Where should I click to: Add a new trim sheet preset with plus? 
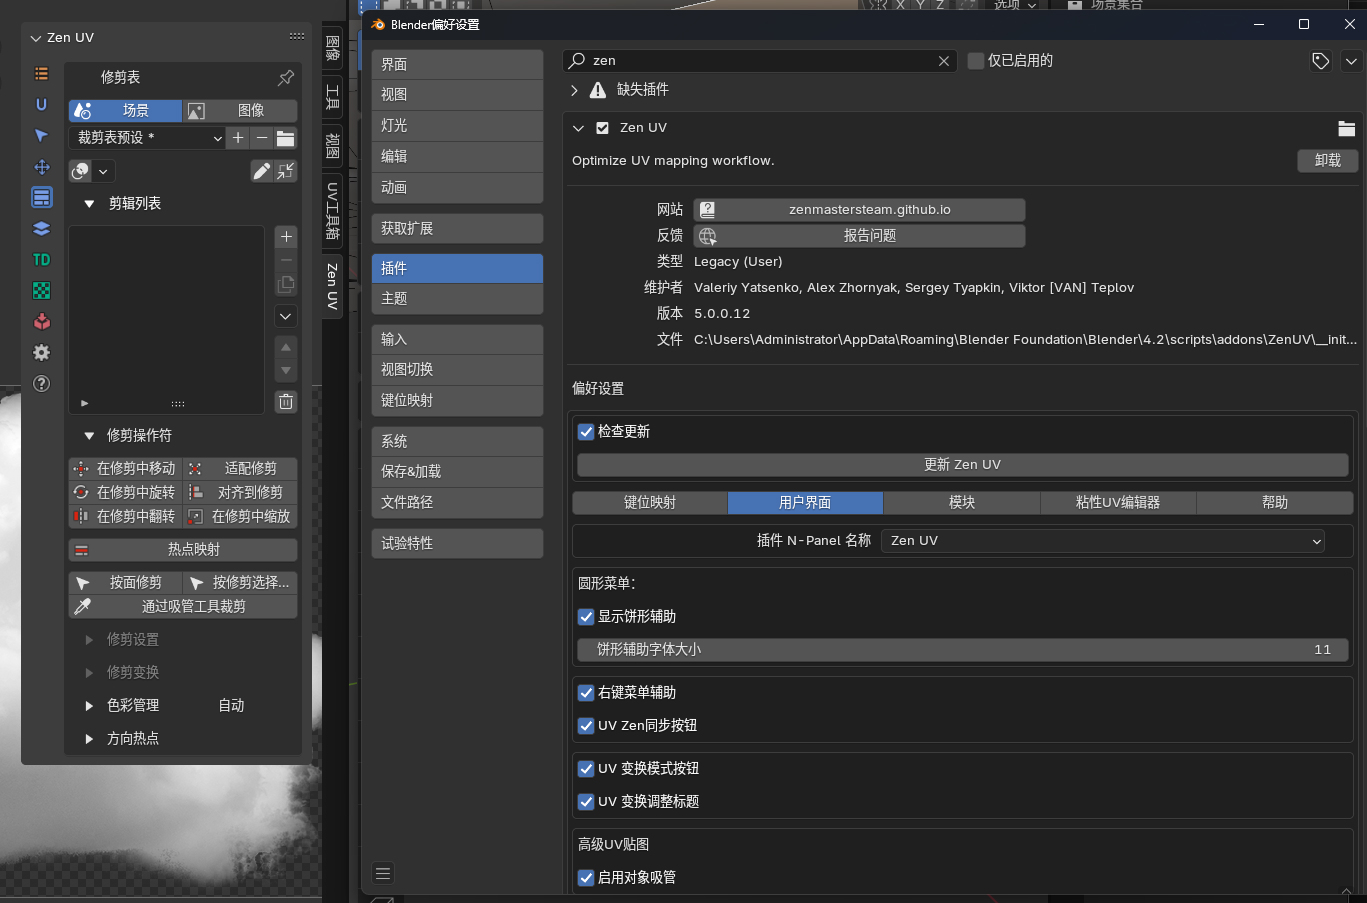coord(238,138)
